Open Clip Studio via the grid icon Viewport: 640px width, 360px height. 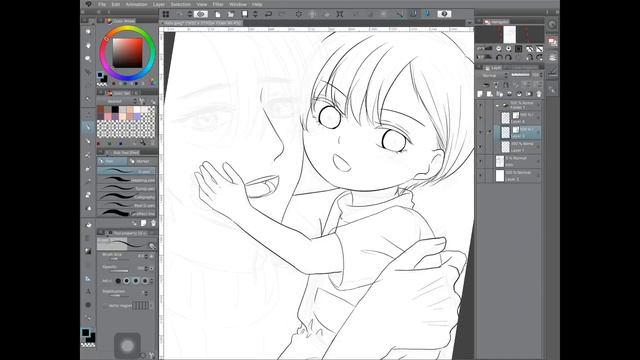[166, 14]
